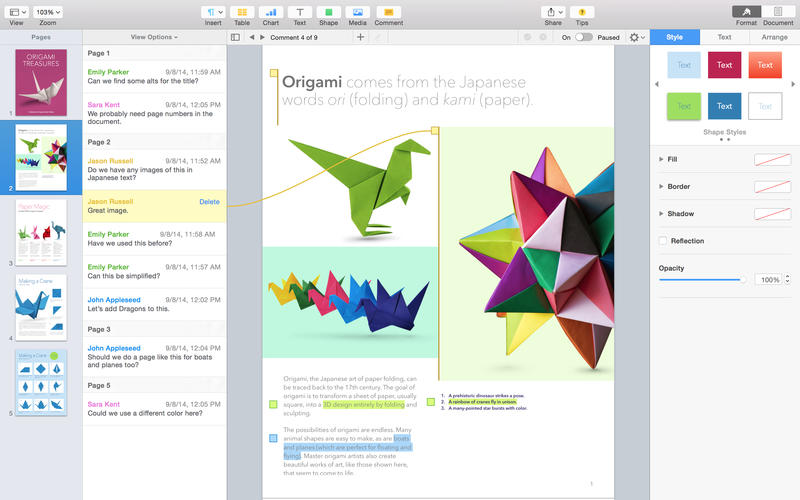Screen dimensions: 800x500
Task: Delete Jason Russell's 'Great image' comment
Action: coord(209,201)
